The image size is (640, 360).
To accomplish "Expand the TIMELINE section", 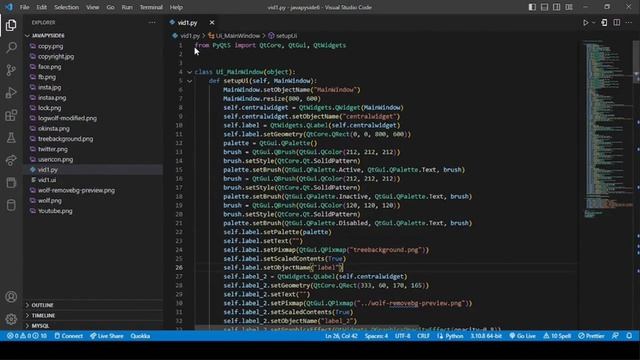I will (x=93, y=316).
